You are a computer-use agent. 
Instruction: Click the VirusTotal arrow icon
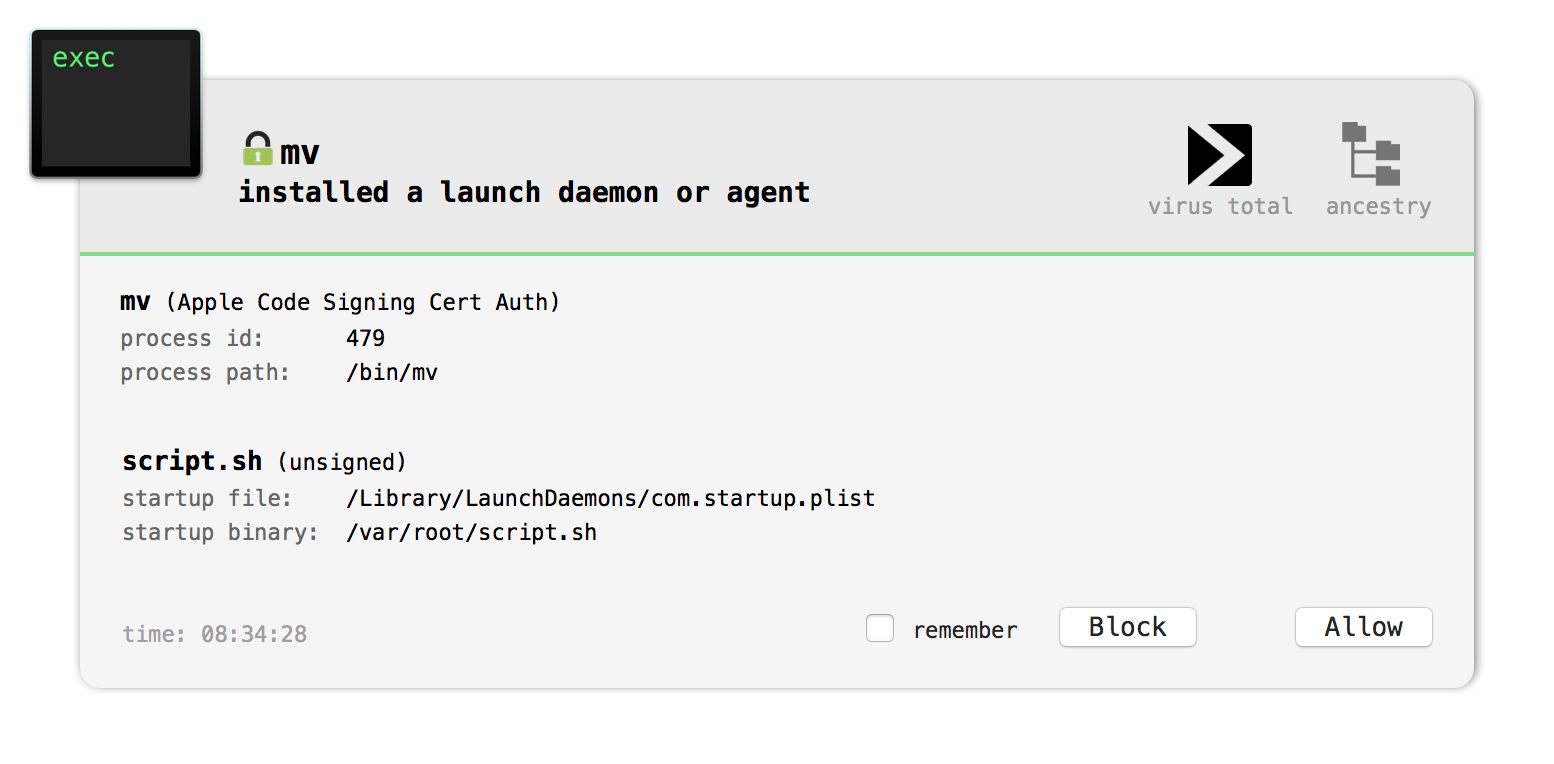click(x=1219, y=155)
